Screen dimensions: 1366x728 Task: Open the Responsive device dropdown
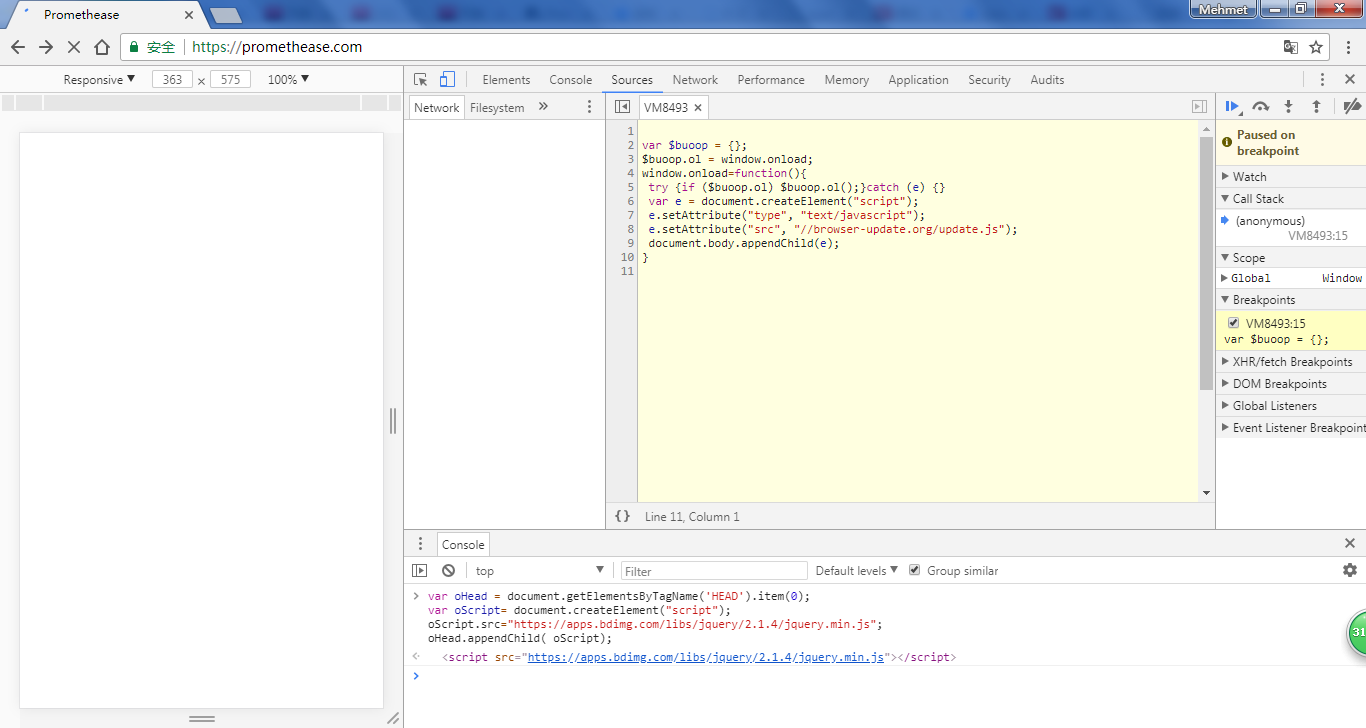99,80
